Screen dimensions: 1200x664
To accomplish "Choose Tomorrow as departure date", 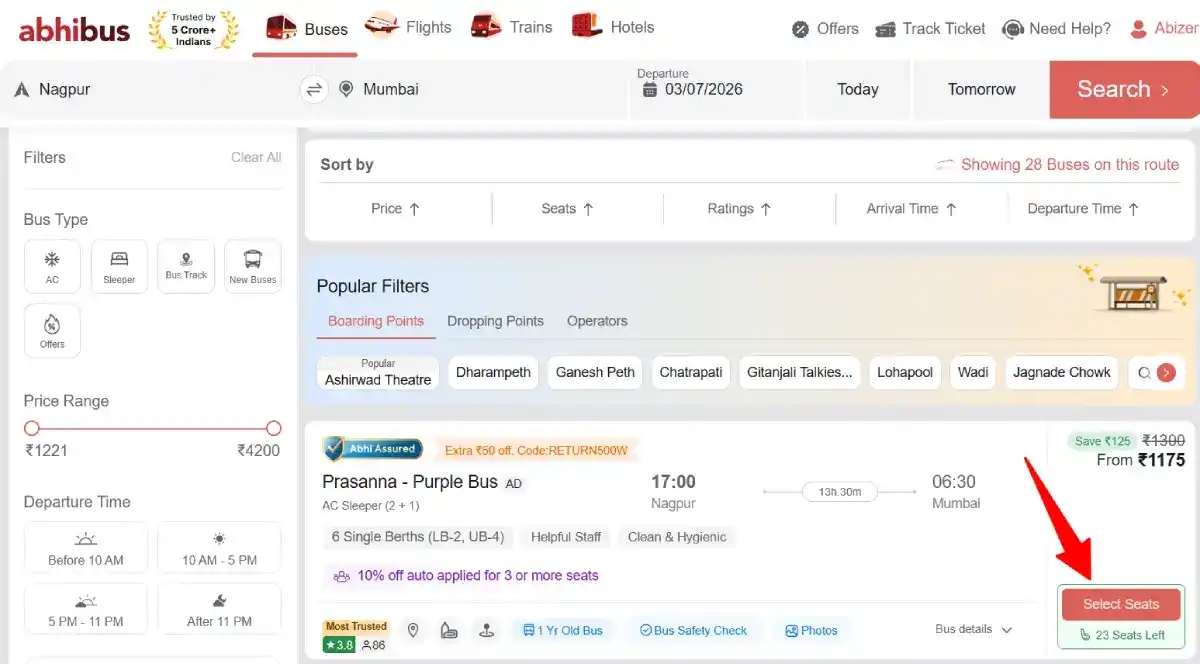I will [x=981, y=89].
